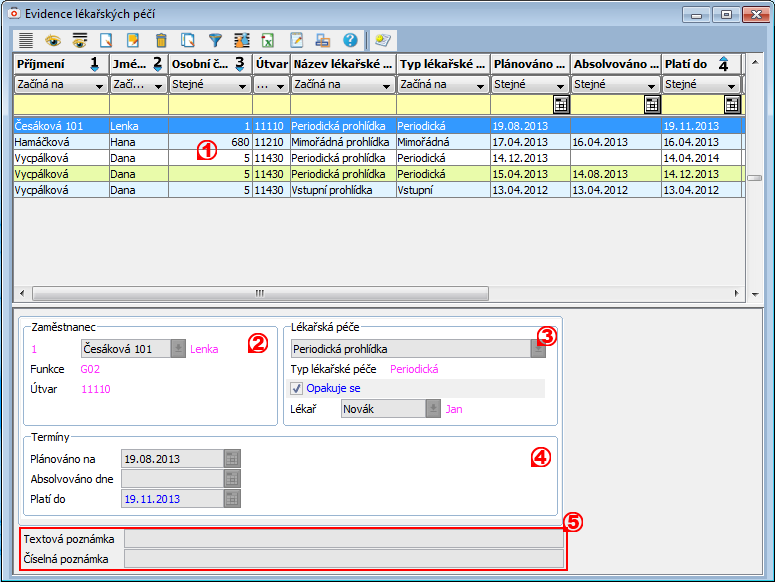Viewport: 775px width, 582px height.
Task: Click the Excel export toolbar icon
Action: point(268,41)
